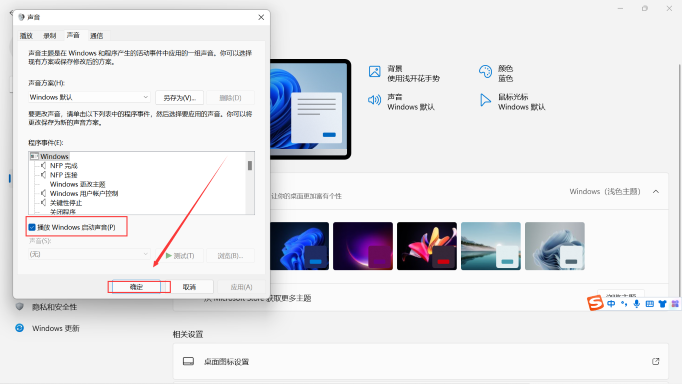The height and width of the screenshot is (384, 682).
Task: Collapse the Windows (浅色主题) chevron
Action: pyautogui.click(x=656, y=191)
